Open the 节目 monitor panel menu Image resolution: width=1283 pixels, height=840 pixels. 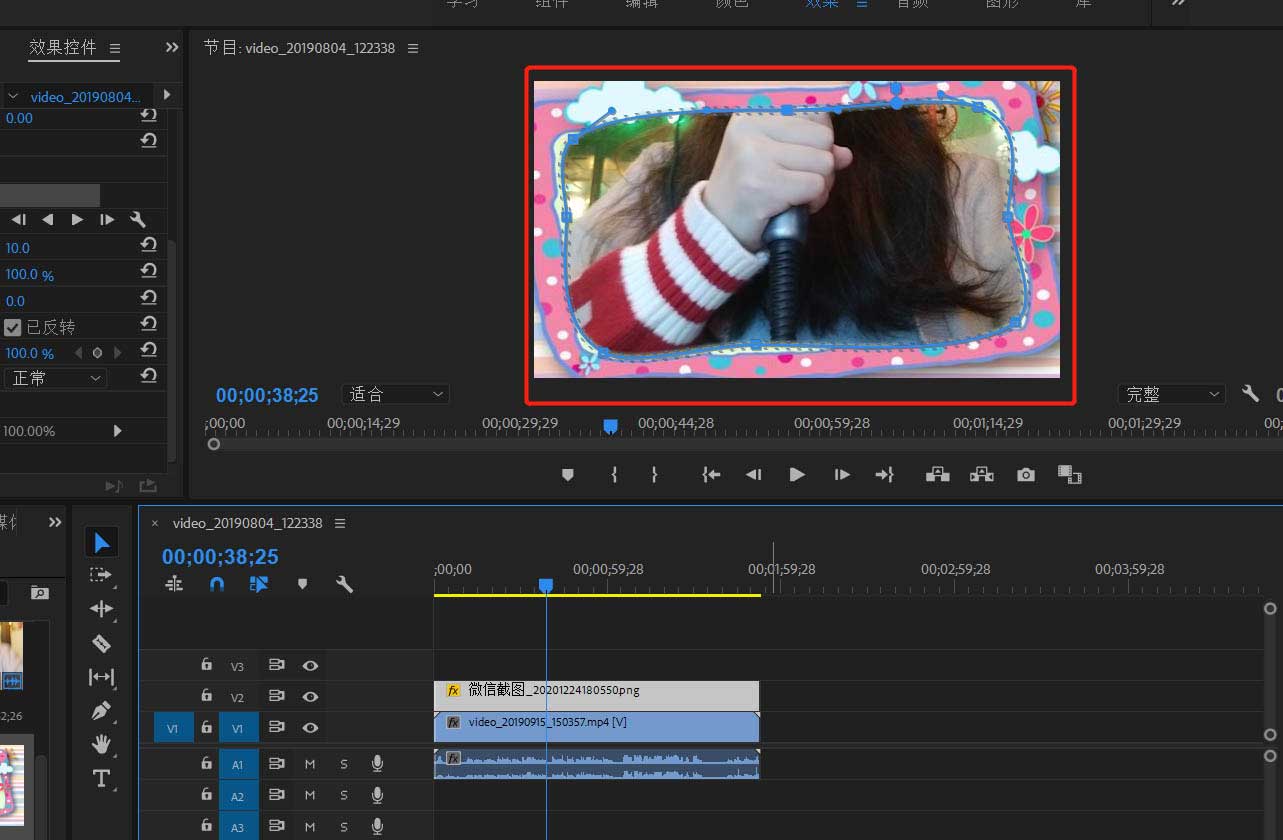413,49
